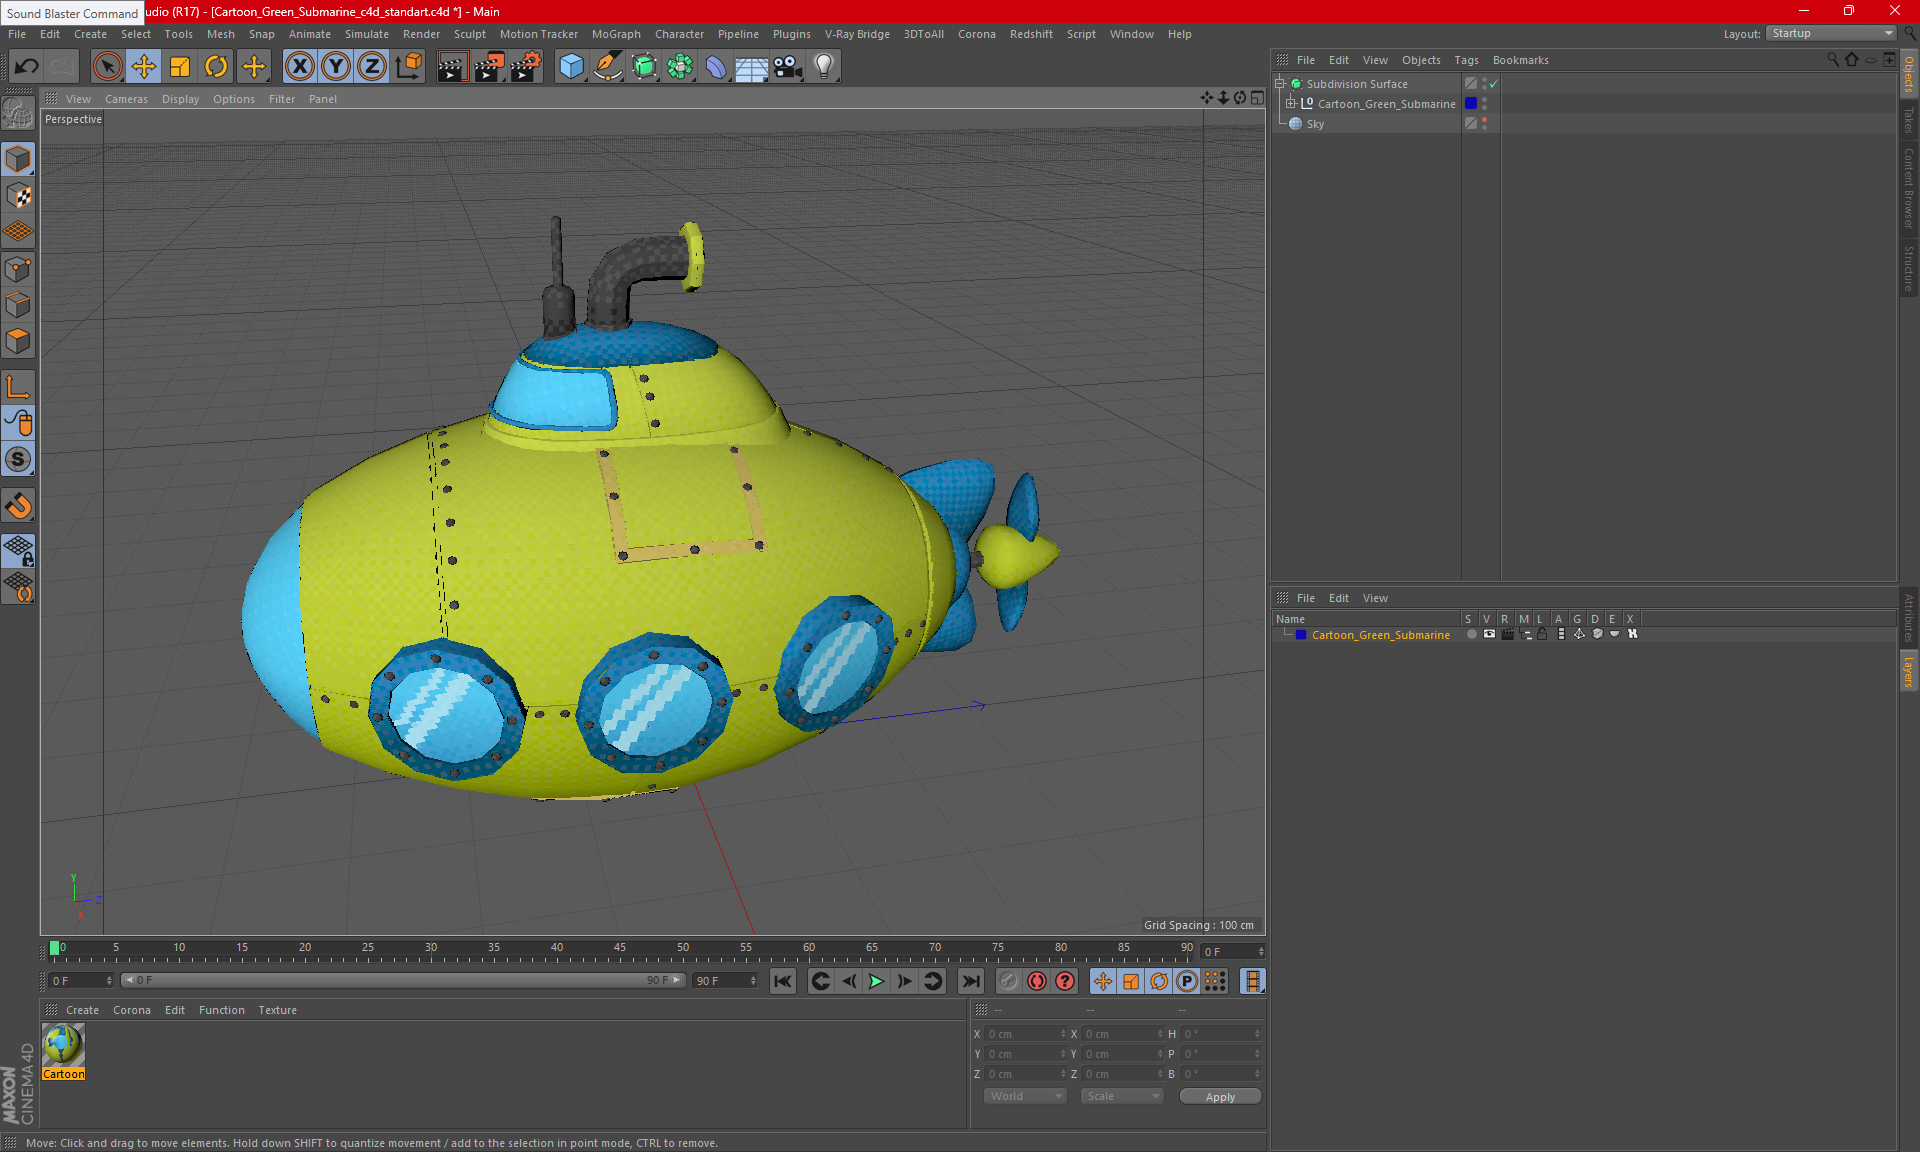Click Render to Picture Viewer icon
The image size is (1920, 1152).
(489, 67)
